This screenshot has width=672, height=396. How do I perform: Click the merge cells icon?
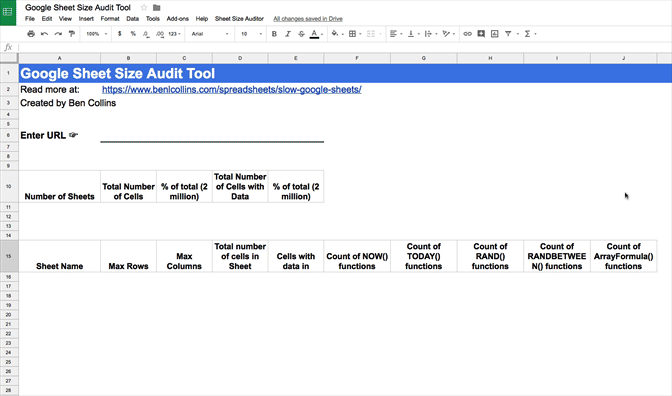pos(371,34)
